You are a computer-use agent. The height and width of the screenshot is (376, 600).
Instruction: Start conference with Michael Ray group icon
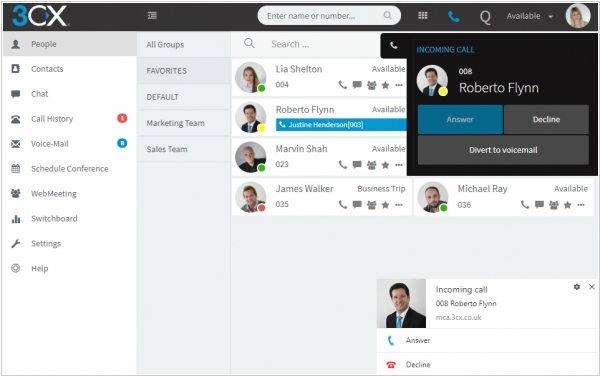(x=554, y=205)
